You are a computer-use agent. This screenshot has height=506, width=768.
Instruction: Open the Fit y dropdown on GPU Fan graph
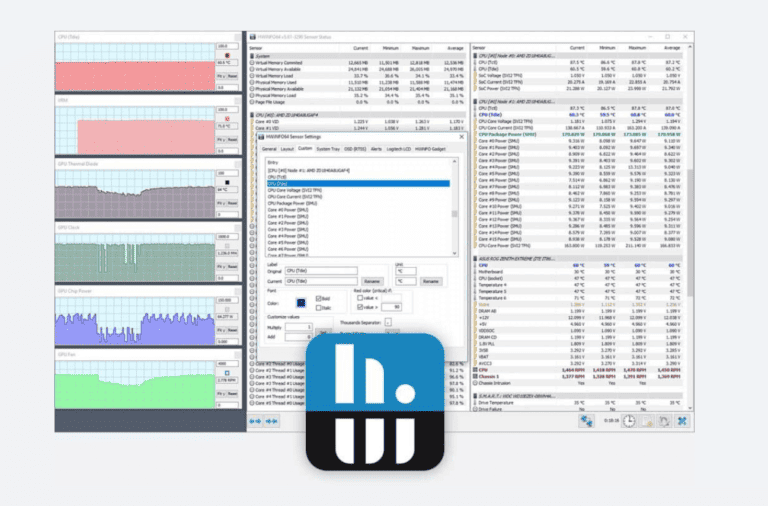pyautogui.click(x=221, y=394)
